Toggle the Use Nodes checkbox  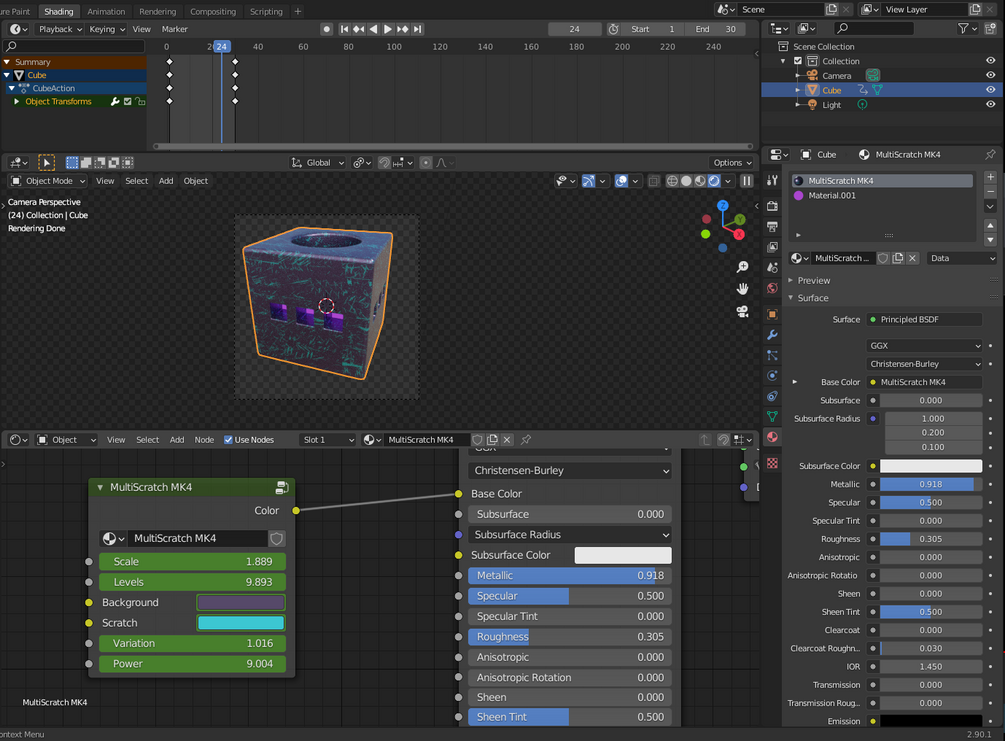coord(228,440)
